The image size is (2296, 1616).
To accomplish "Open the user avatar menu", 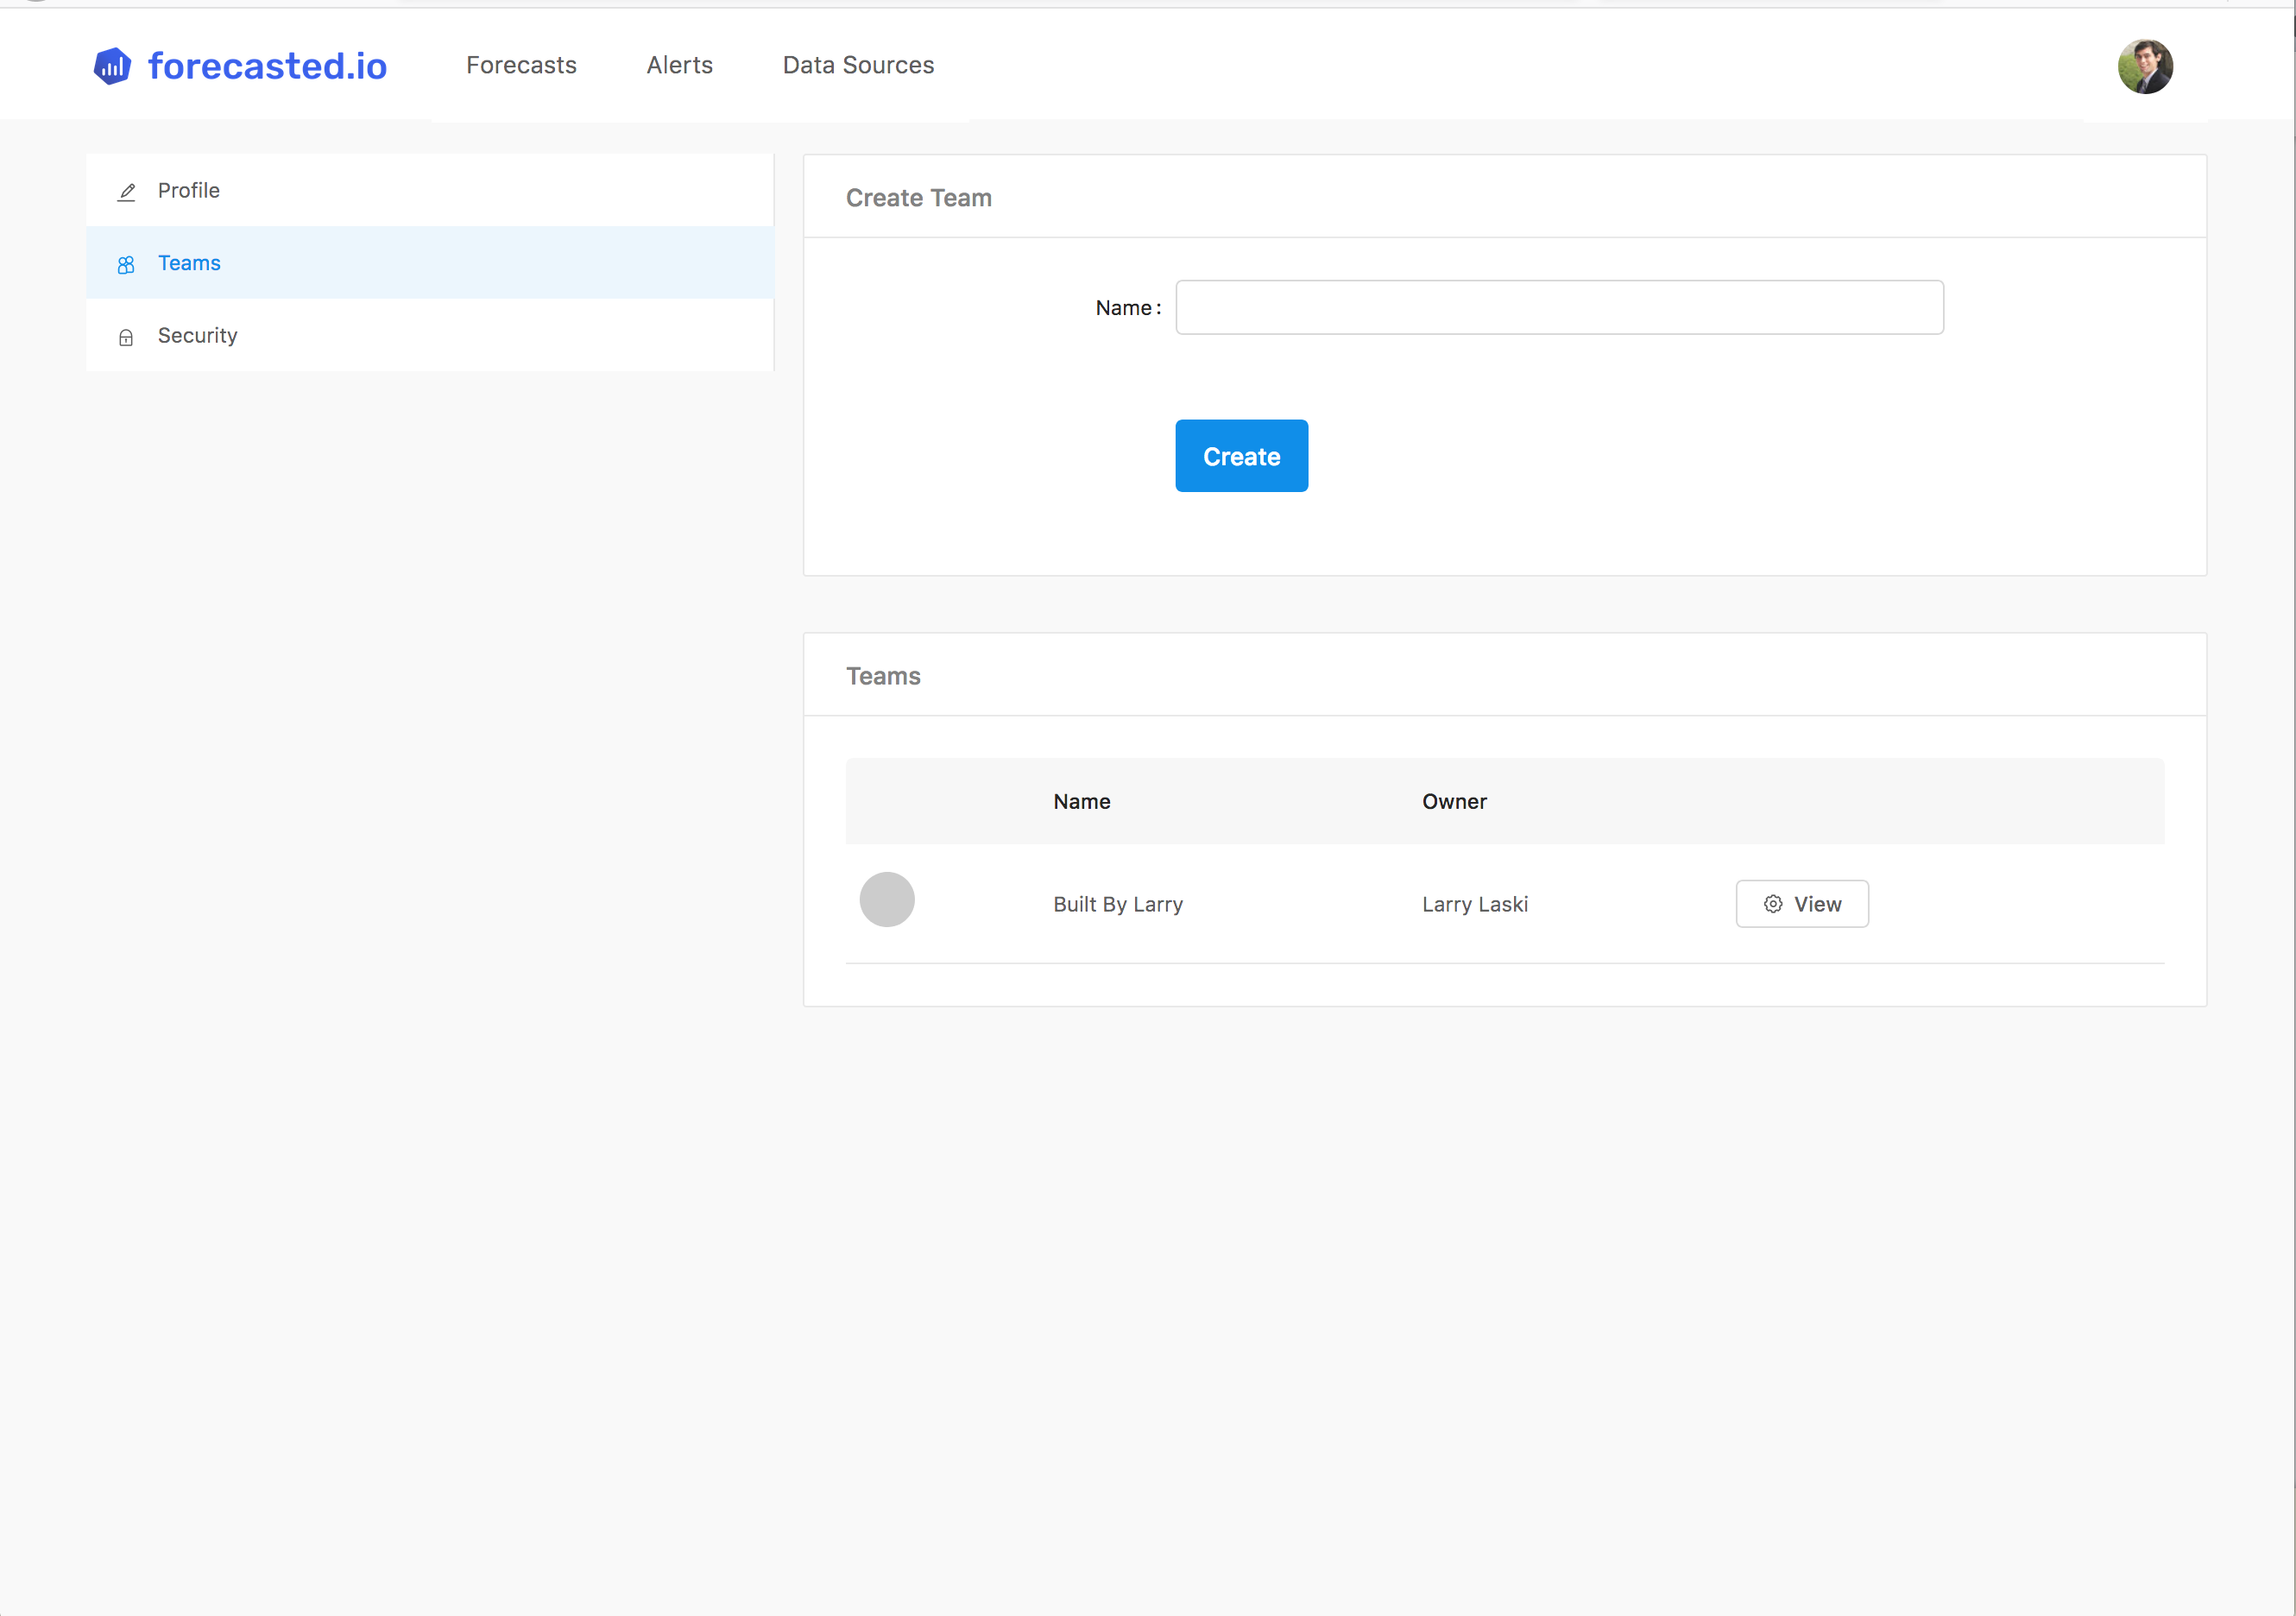I will [x=2145, y=66].
